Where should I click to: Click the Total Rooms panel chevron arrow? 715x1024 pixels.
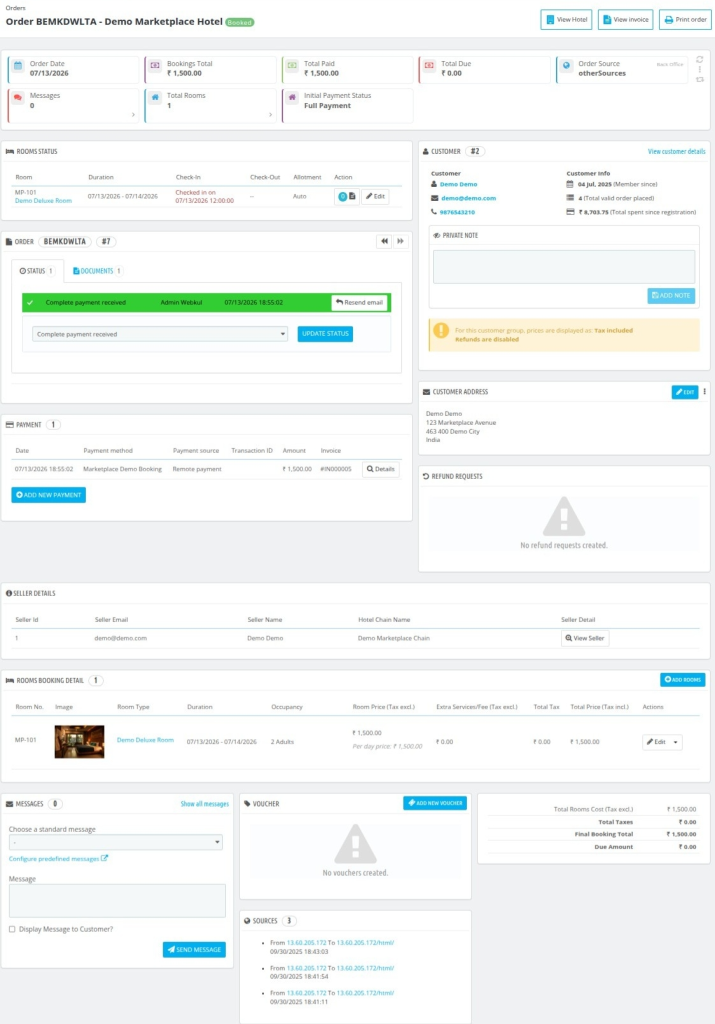[x=270, y=115]
